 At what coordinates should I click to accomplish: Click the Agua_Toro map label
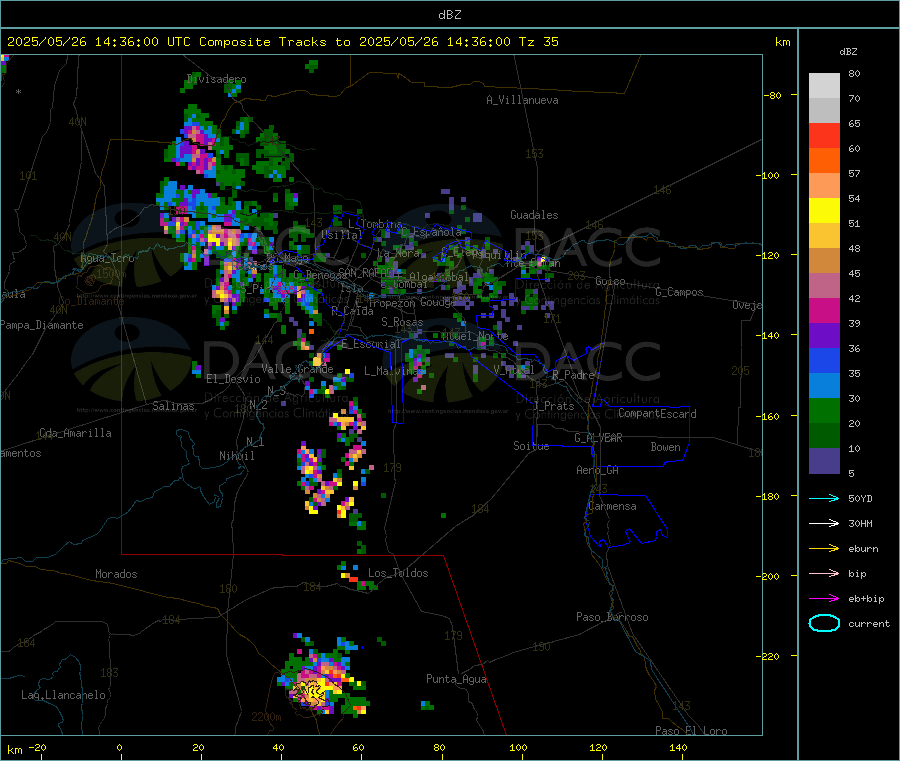click(107, 258)
